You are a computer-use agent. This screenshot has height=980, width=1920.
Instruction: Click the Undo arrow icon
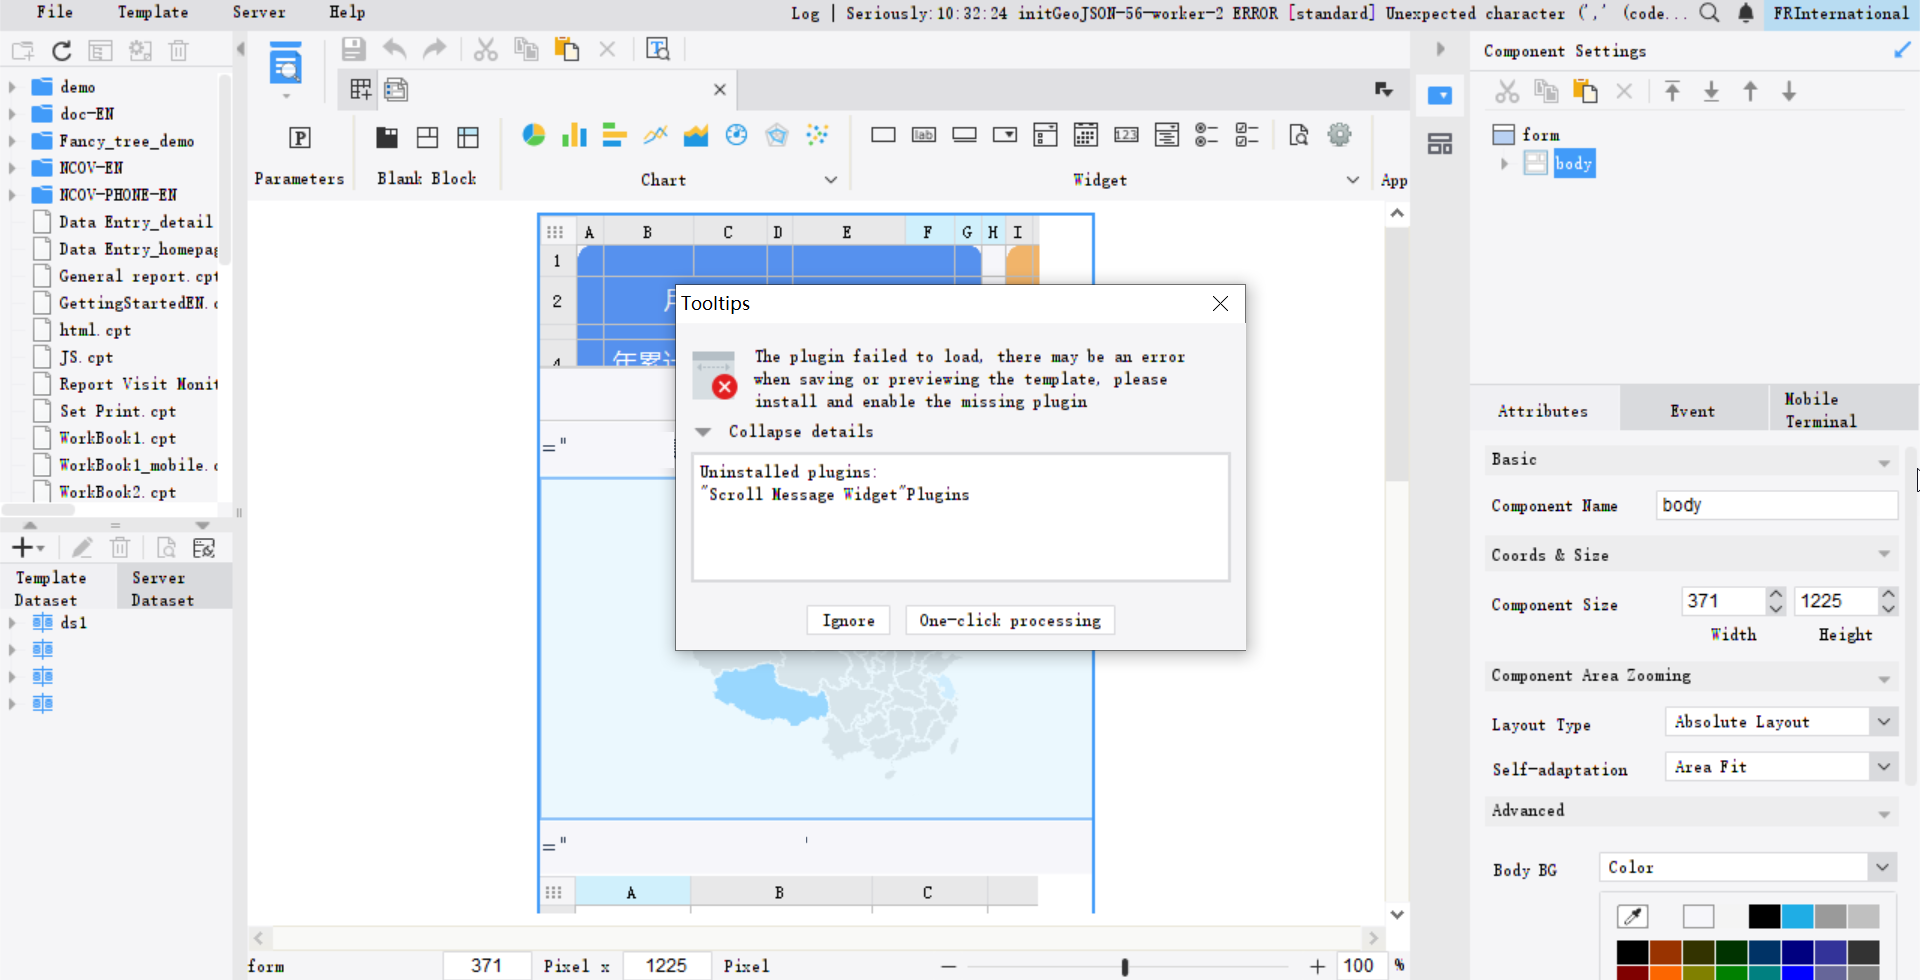click(395, 49)
